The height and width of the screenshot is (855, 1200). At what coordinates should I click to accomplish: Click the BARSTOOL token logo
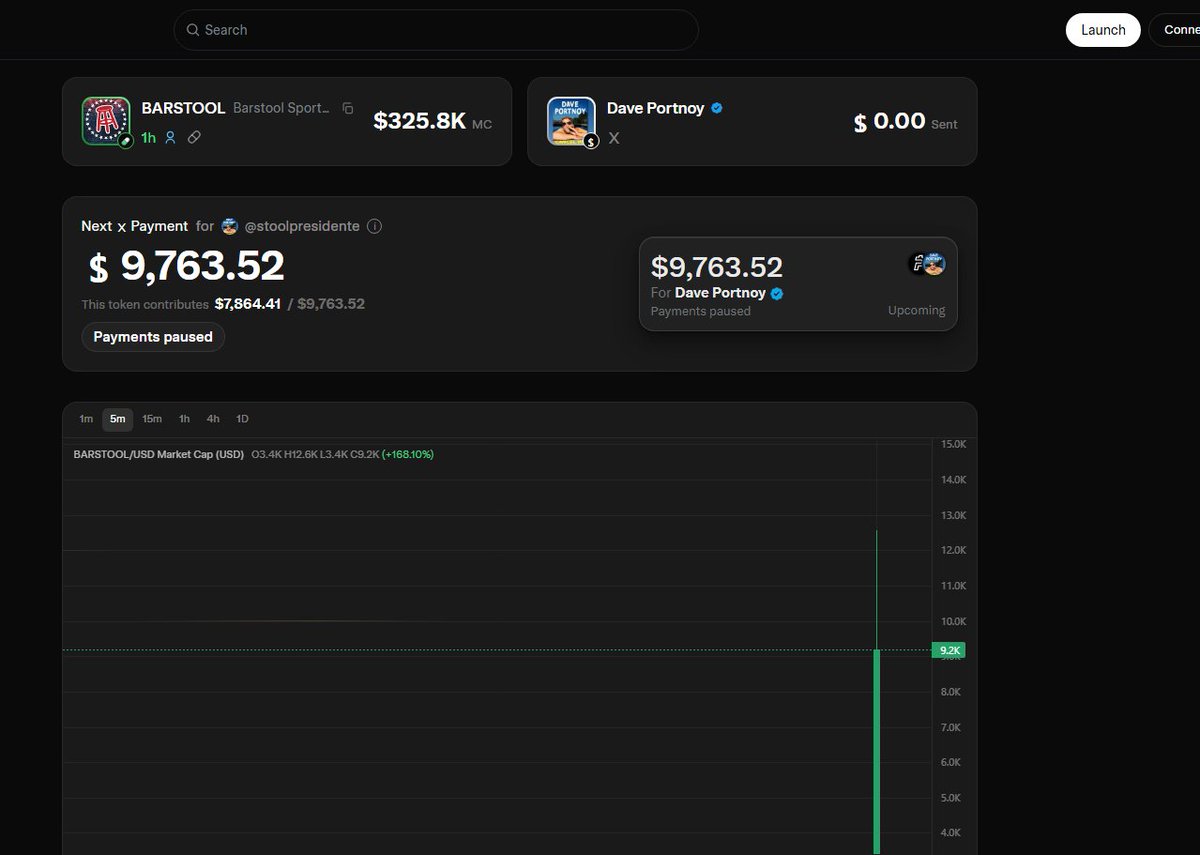coord(106,122)
